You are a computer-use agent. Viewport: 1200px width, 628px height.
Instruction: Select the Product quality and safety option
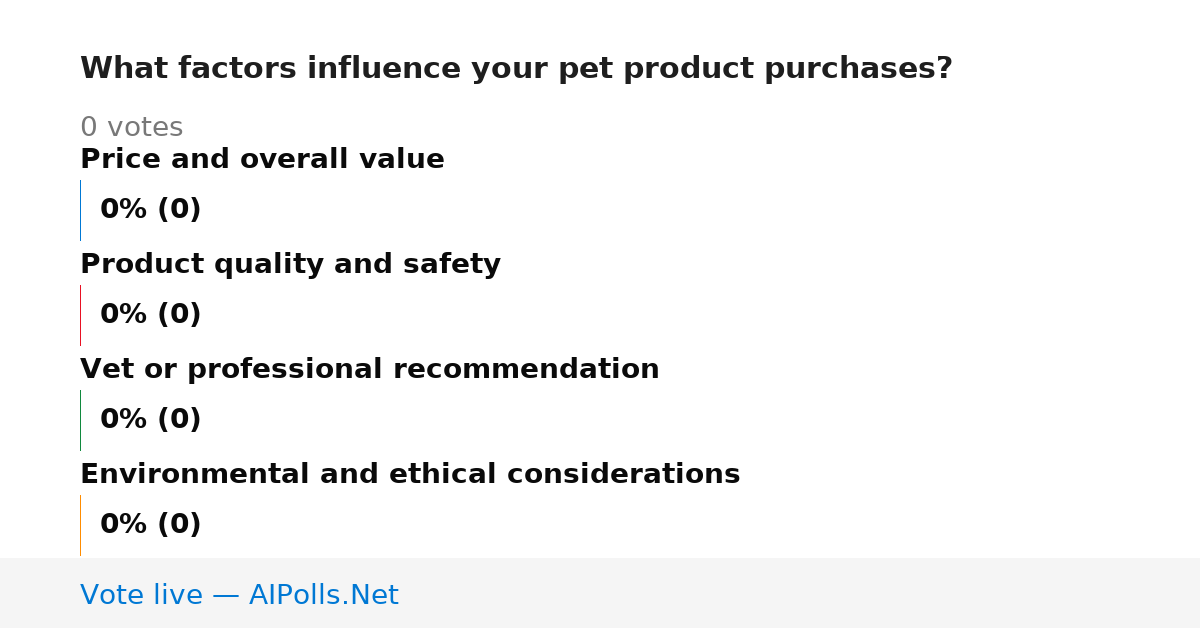(x=290, y=264)
